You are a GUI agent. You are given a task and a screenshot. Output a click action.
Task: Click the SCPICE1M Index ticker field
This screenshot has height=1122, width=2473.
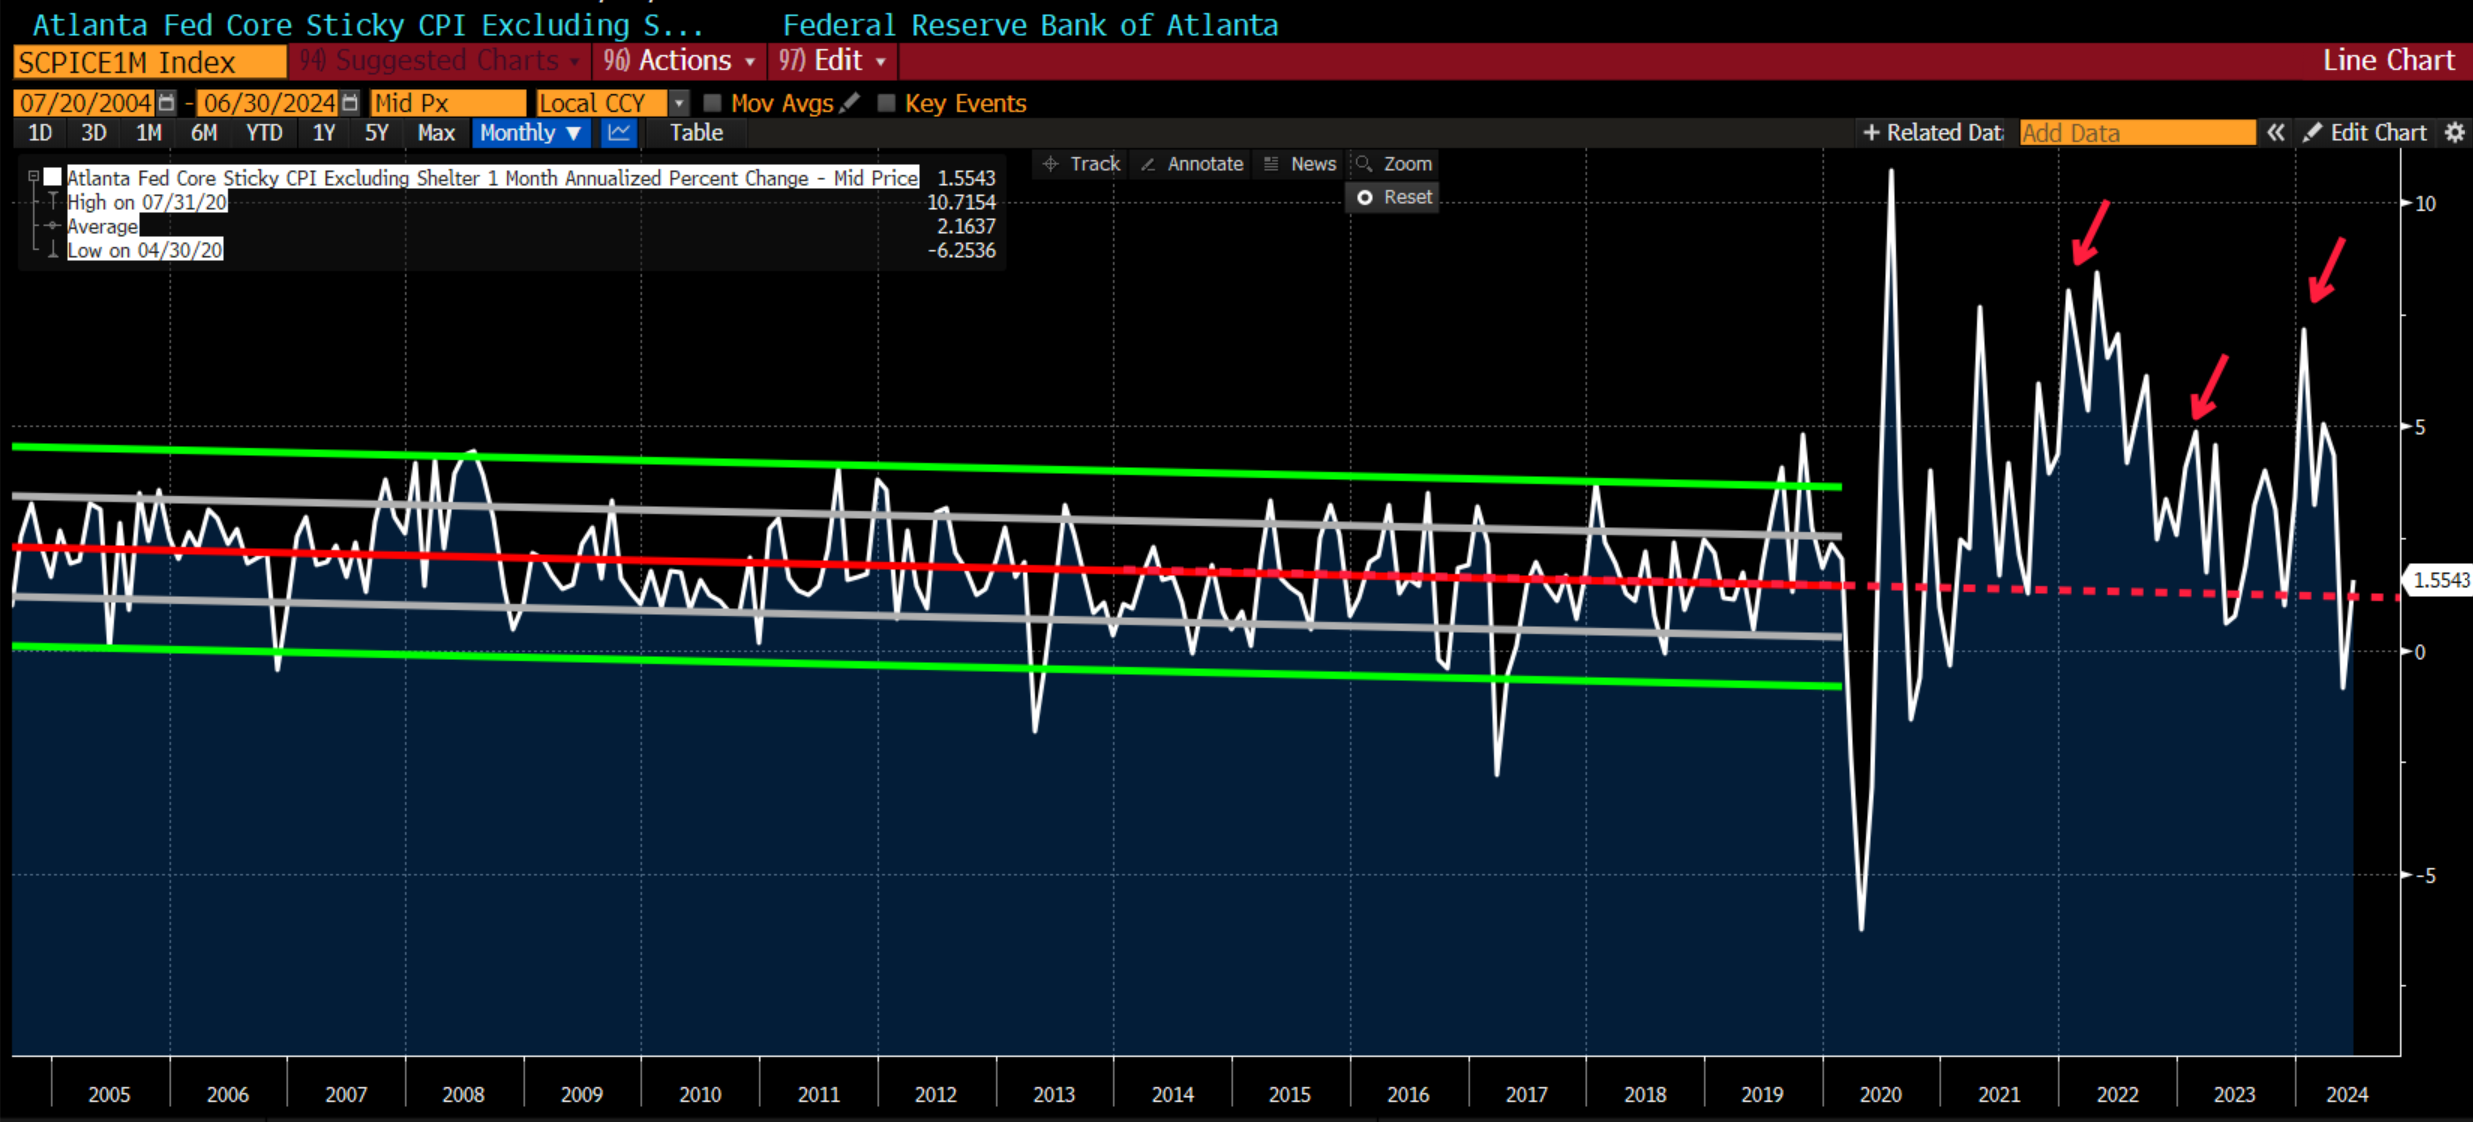(x=150, y=62)
